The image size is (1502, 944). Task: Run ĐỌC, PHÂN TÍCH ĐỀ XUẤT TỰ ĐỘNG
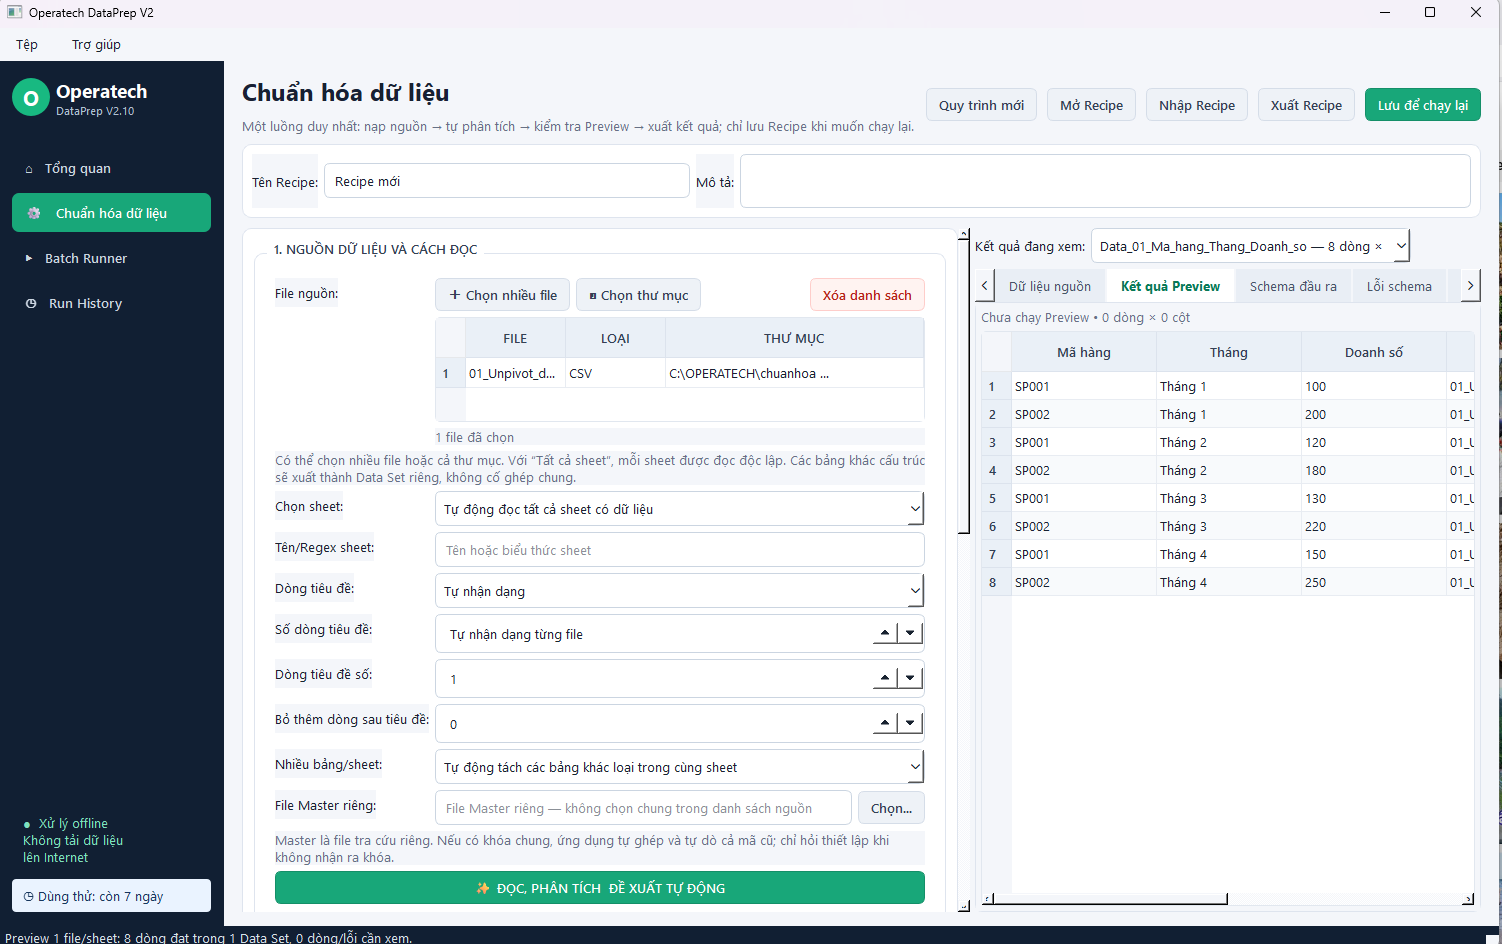coord(600,888)
